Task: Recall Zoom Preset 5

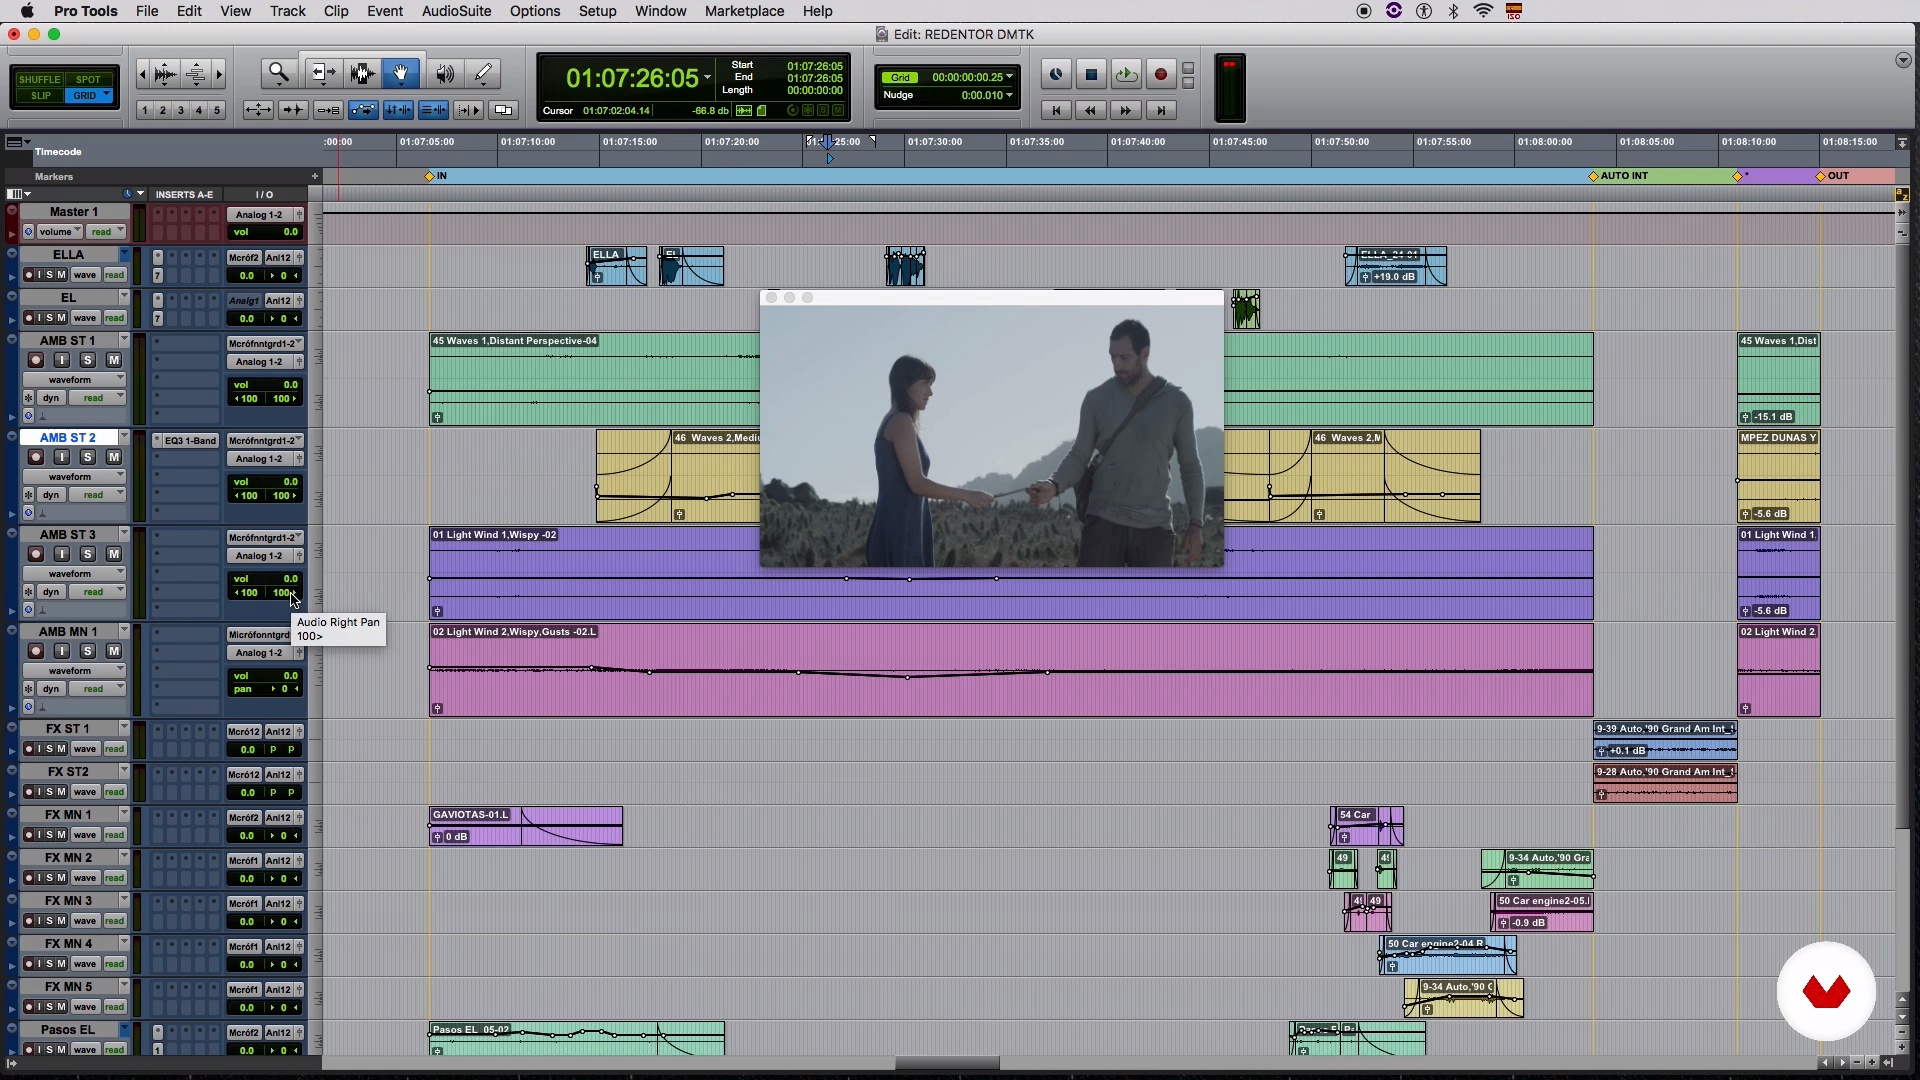Action: pyautogui.click(x=217, y=110)
